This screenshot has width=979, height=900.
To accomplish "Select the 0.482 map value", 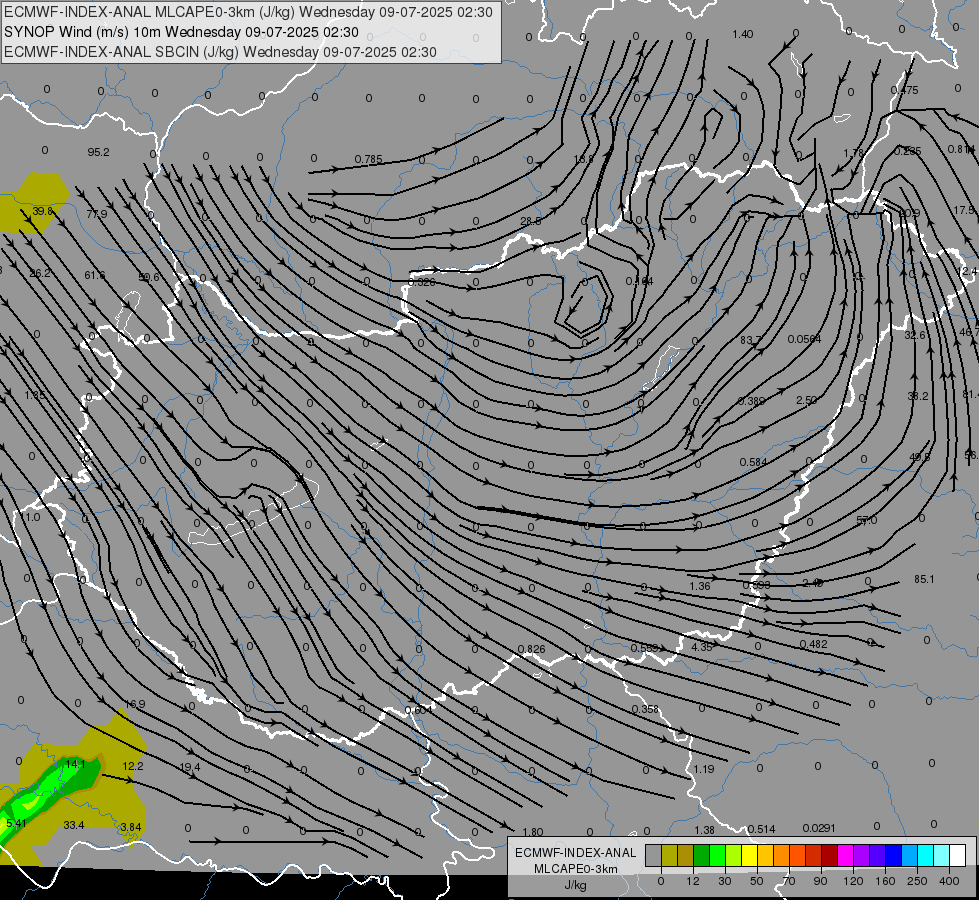I will [814, 644].
